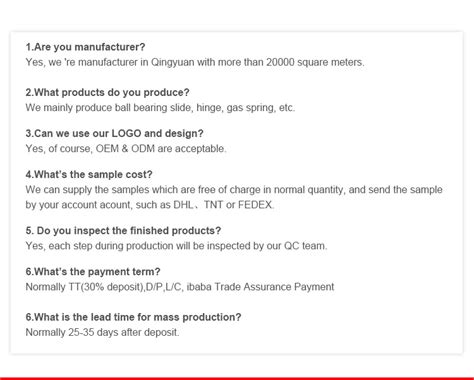Click "6.What is the lead time for mass production?"

[x=133, y=317]
